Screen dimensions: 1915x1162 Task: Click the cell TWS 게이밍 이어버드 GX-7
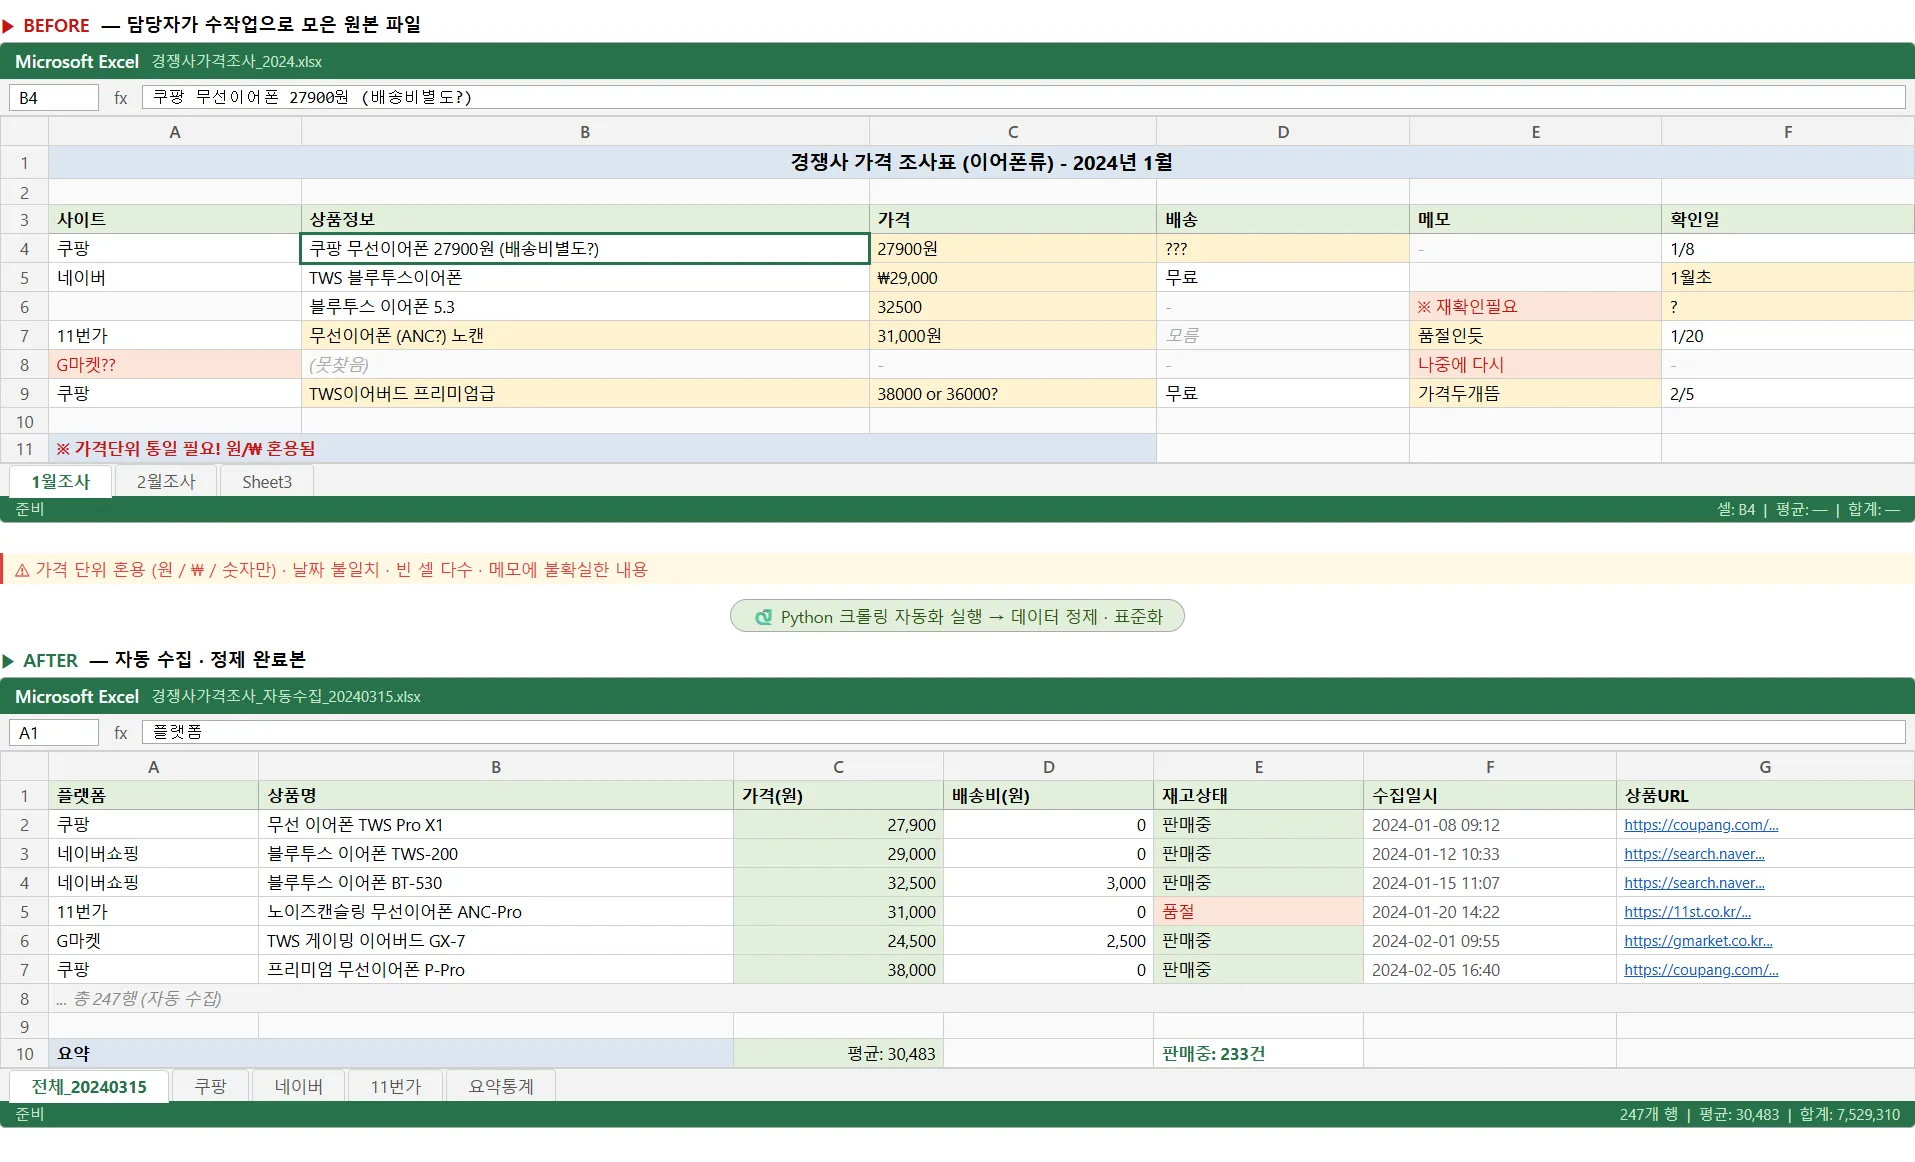496,941
